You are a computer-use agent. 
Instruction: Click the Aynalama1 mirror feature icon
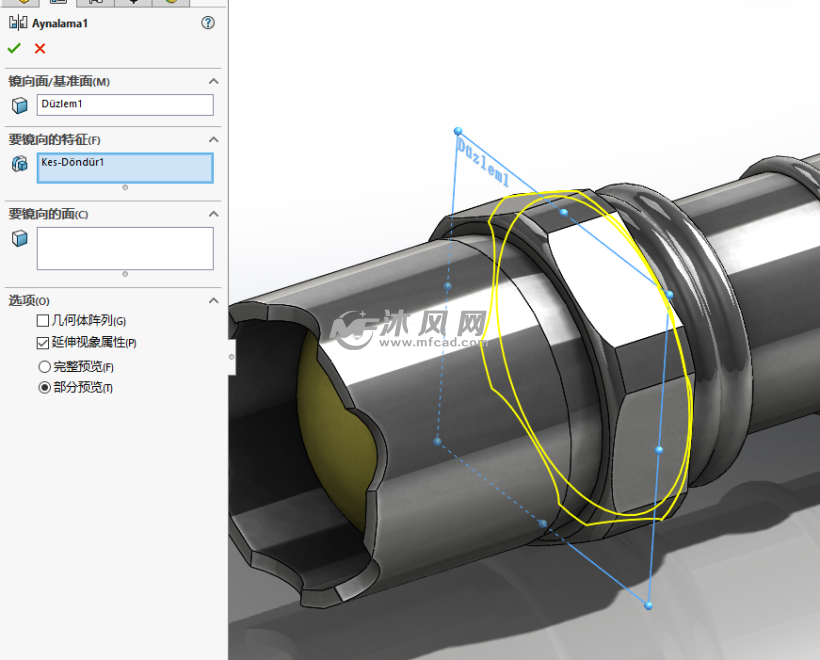18,22
